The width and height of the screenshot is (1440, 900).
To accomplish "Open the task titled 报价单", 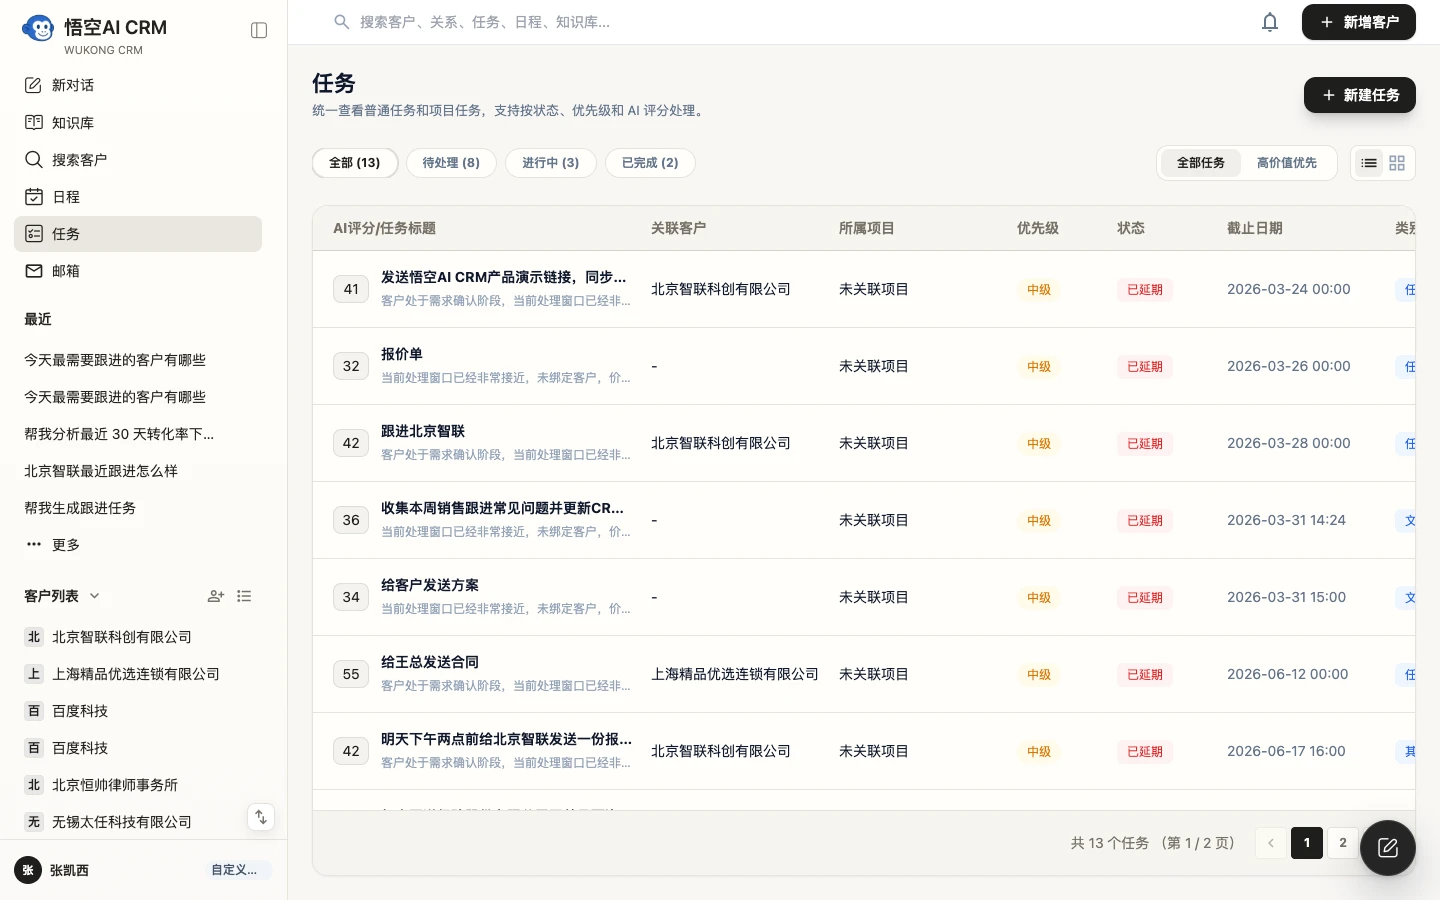I will click(x=401, y=354).
